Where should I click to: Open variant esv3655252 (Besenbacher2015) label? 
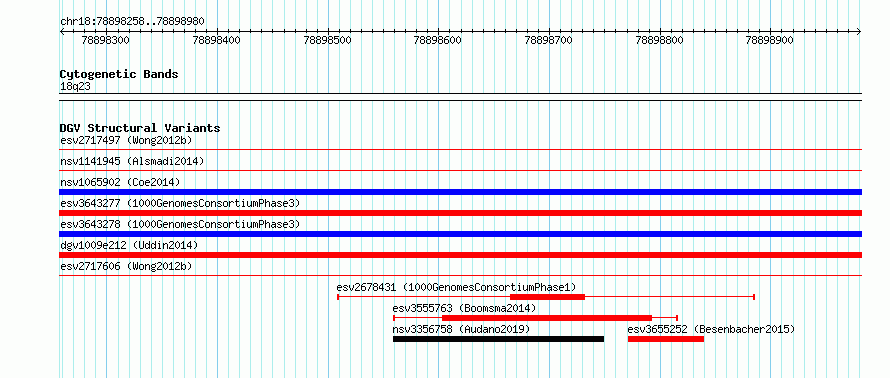click(x=711, y=329)
